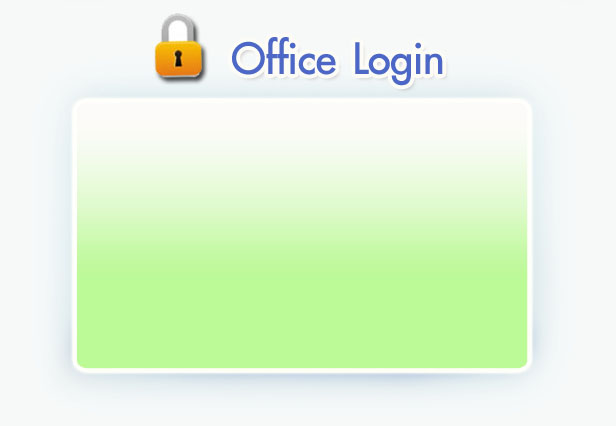Click the panel's white left border
616x426 pixels.
click(x=75, y=235)
